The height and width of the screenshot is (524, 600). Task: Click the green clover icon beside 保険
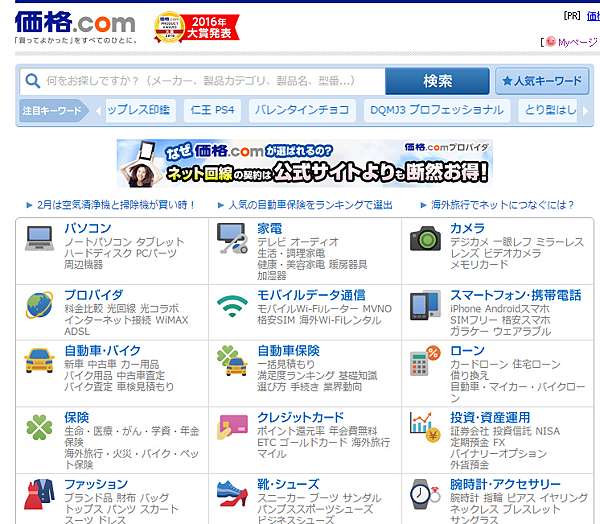tap(39, 428)
